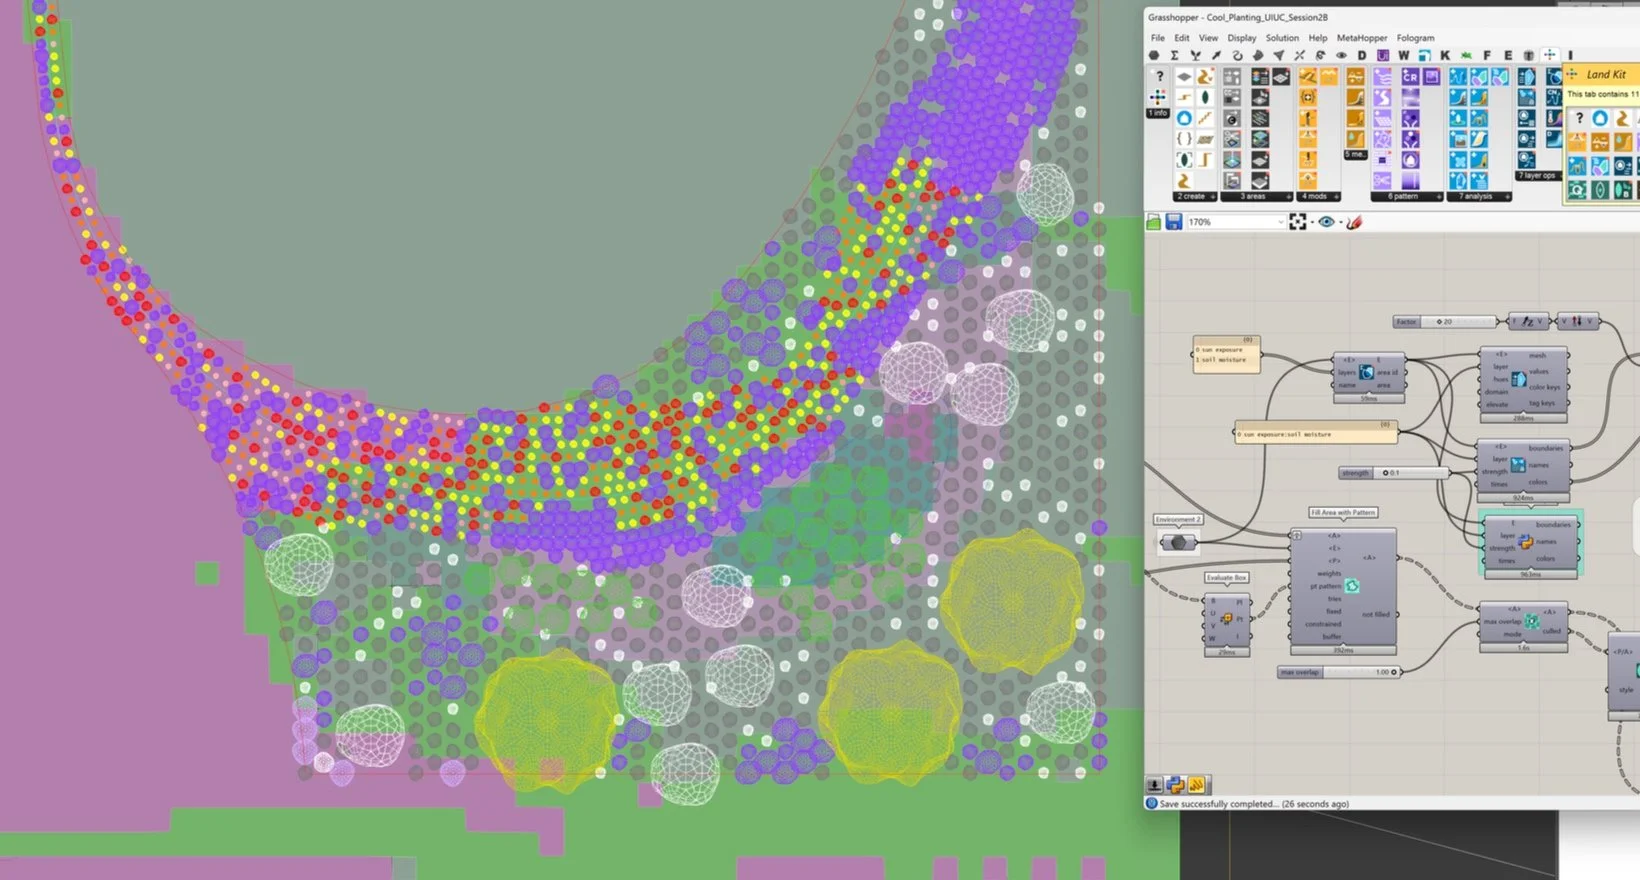This screenshot has height=880, width=1640.
Task: Click the Environment 2 hexagon parameter
Action: click(x=1178, y=542)
